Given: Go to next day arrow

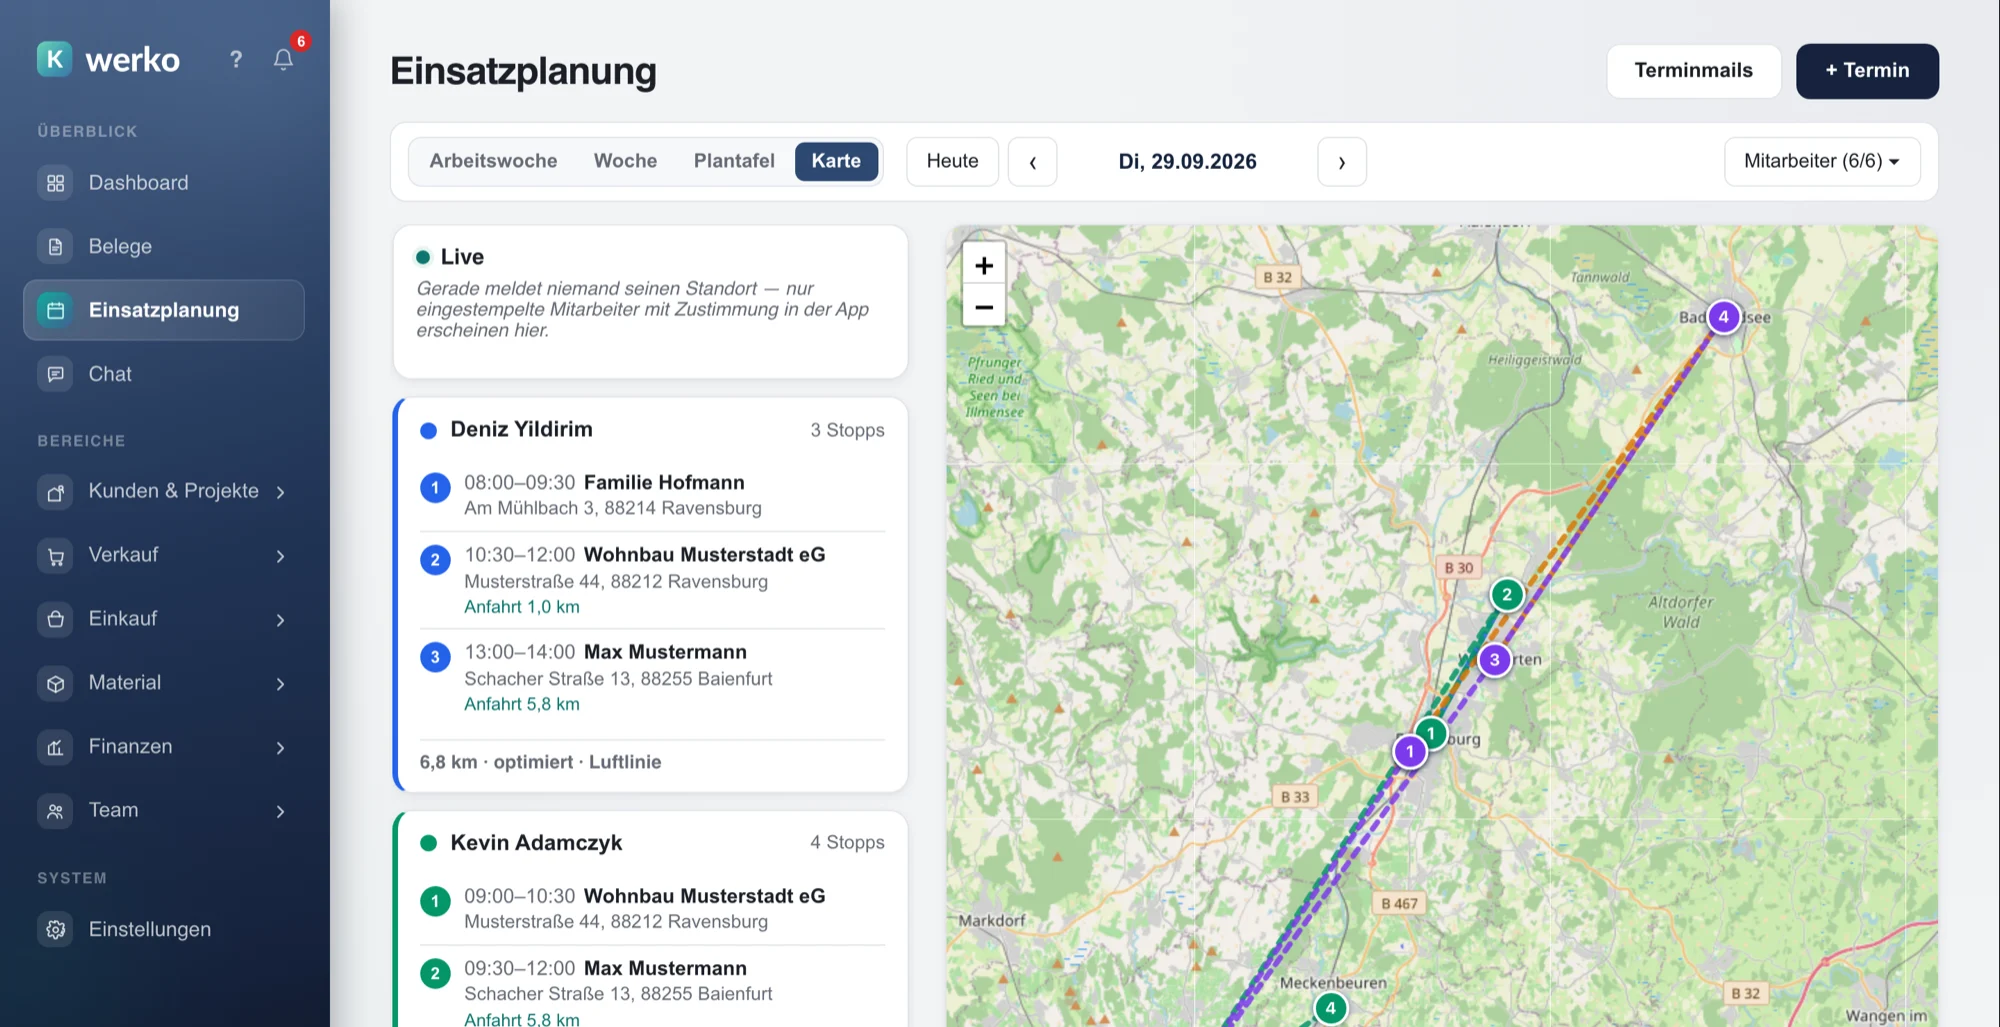Looking at the screenshot, I should coord(1341,161).
